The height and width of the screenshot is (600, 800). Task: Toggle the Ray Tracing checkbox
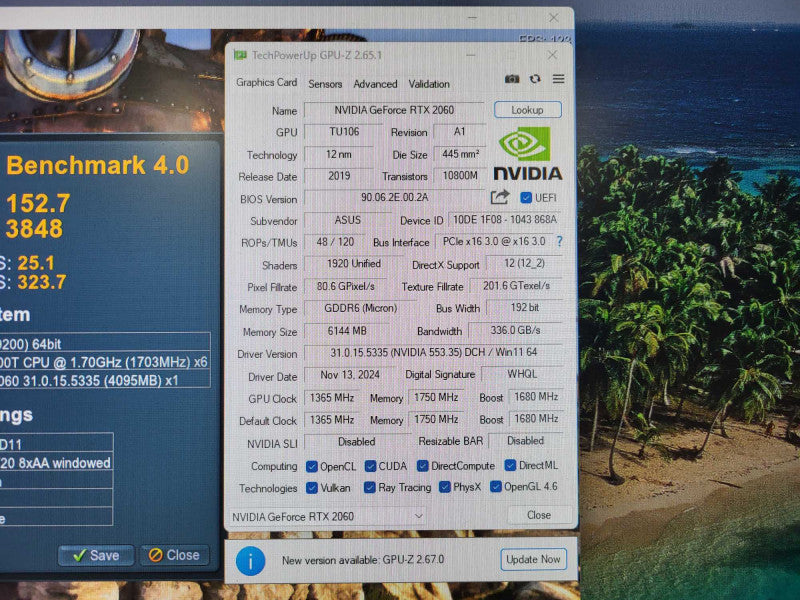pos(370,488)
